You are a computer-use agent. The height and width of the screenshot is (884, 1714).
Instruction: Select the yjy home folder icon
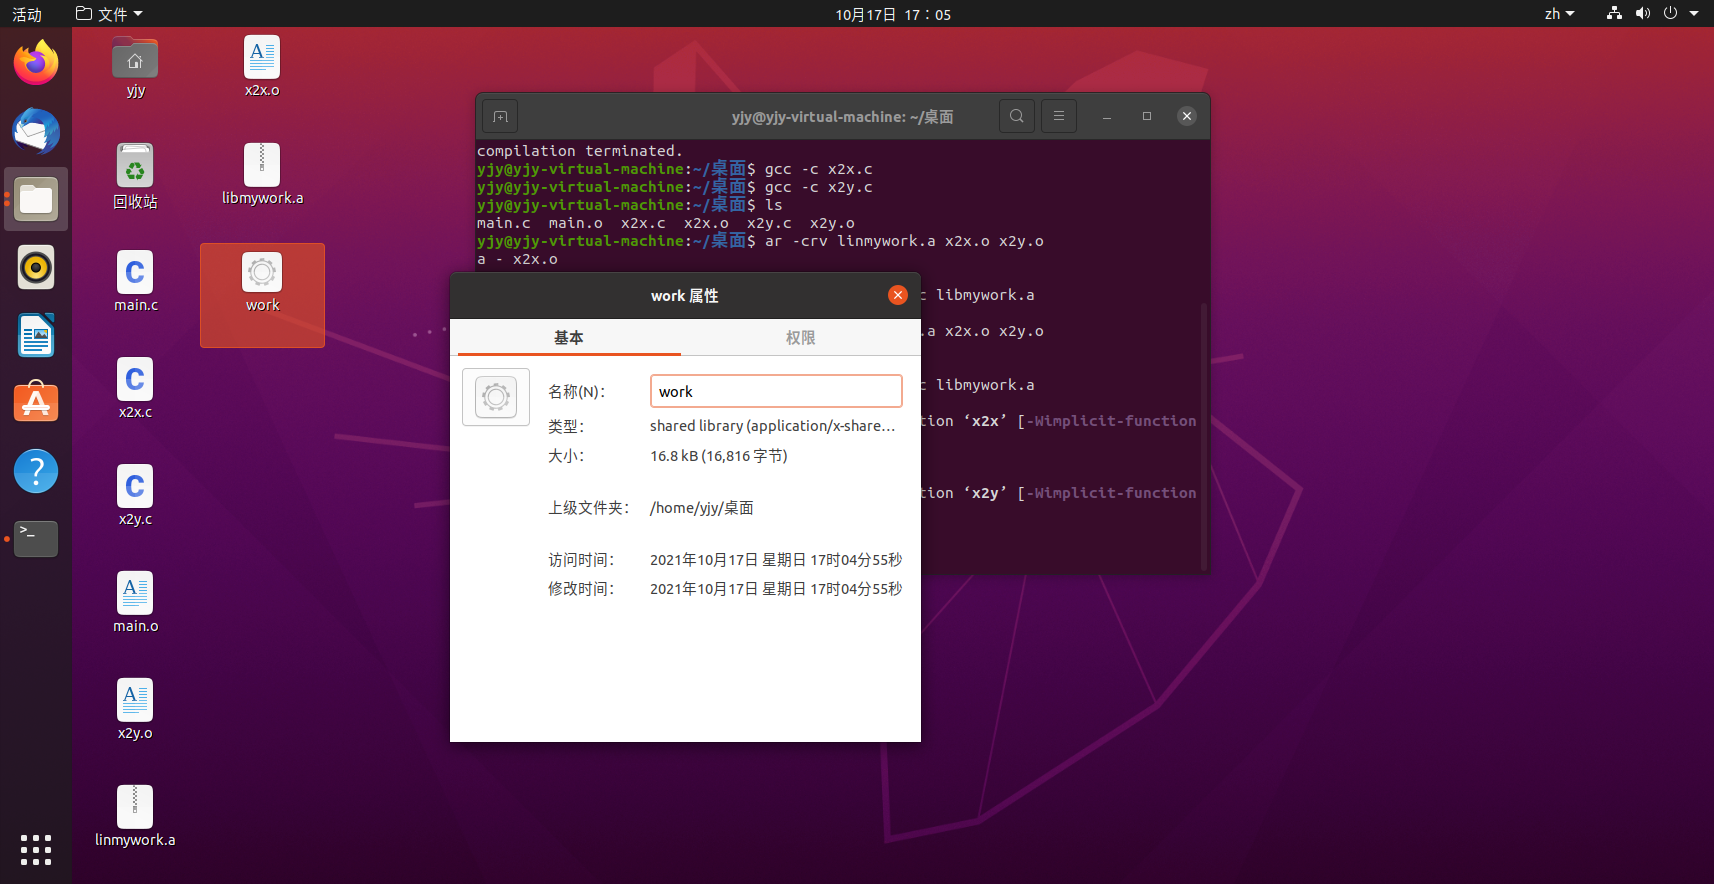tap(135, 68)
